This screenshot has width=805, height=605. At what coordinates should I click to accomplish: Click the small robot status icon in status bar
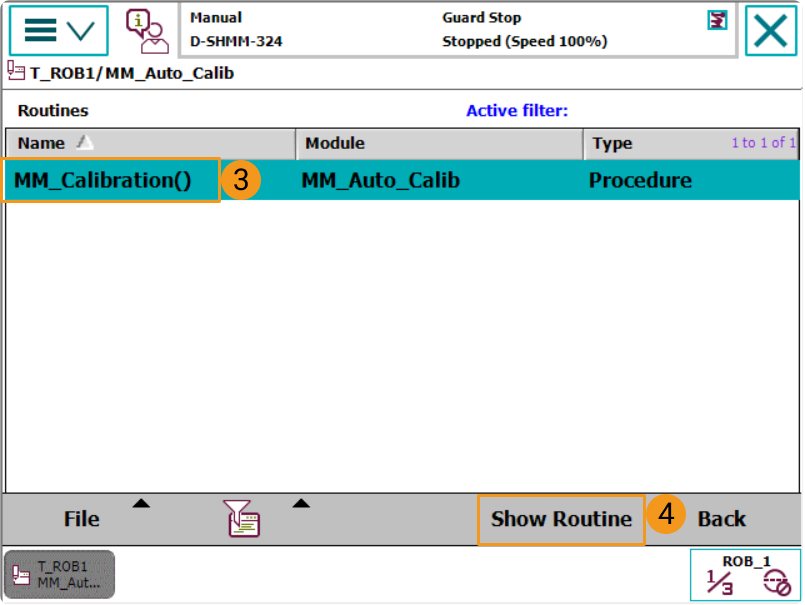pyautogui.click(x=717, y=21)
